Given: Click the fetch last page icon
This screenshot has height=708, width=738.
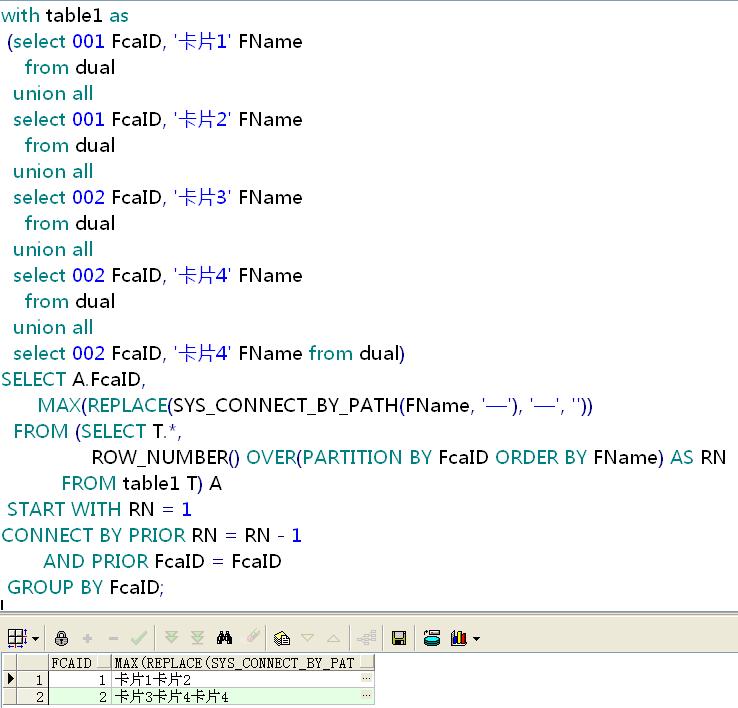Looking at the screenshot, I should click(x=198, y=638).
